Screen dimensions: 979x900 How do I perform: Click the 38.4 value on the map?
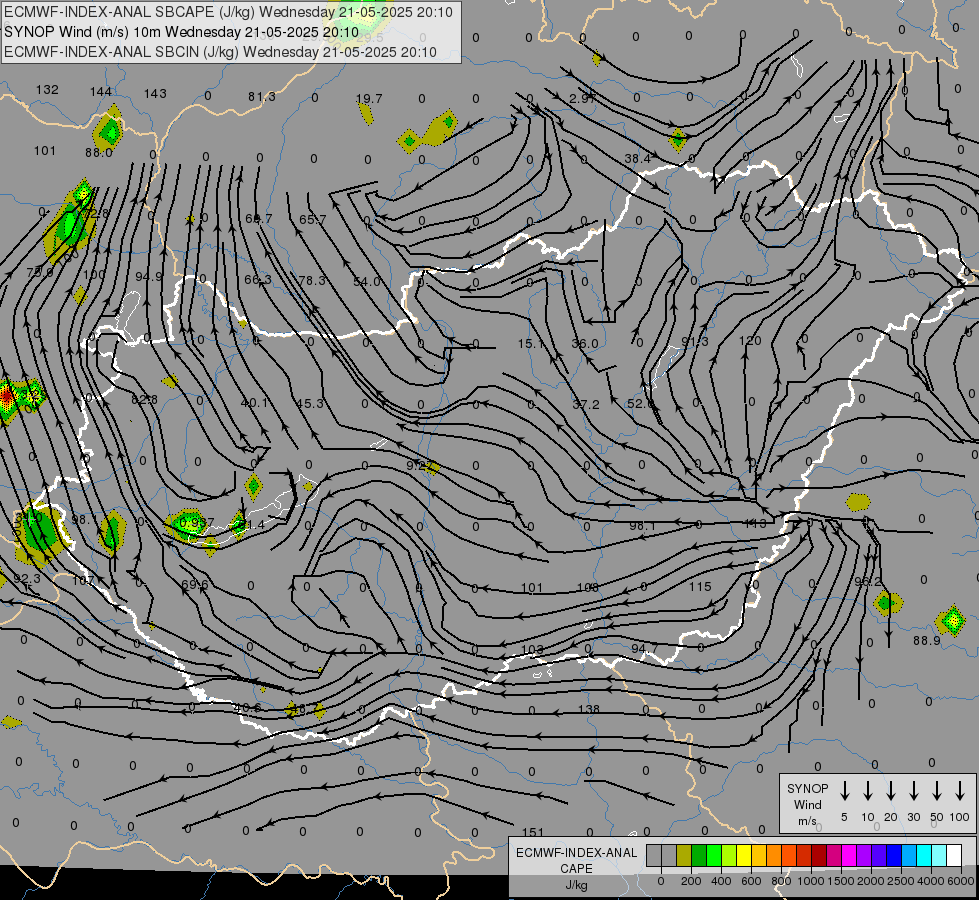(637, 159)
